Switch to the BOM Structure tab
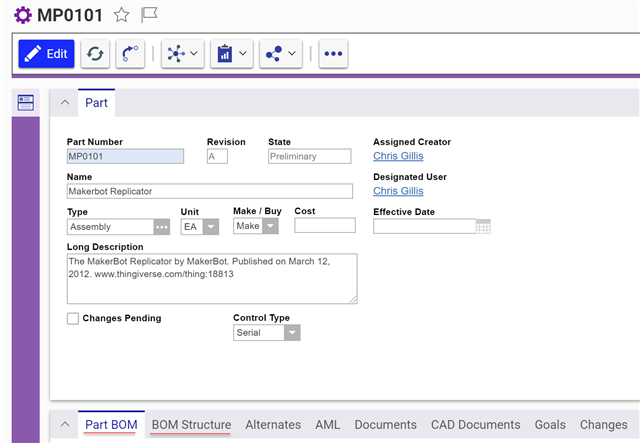Viewport: 640px width, 443px height. coord(191,425)
